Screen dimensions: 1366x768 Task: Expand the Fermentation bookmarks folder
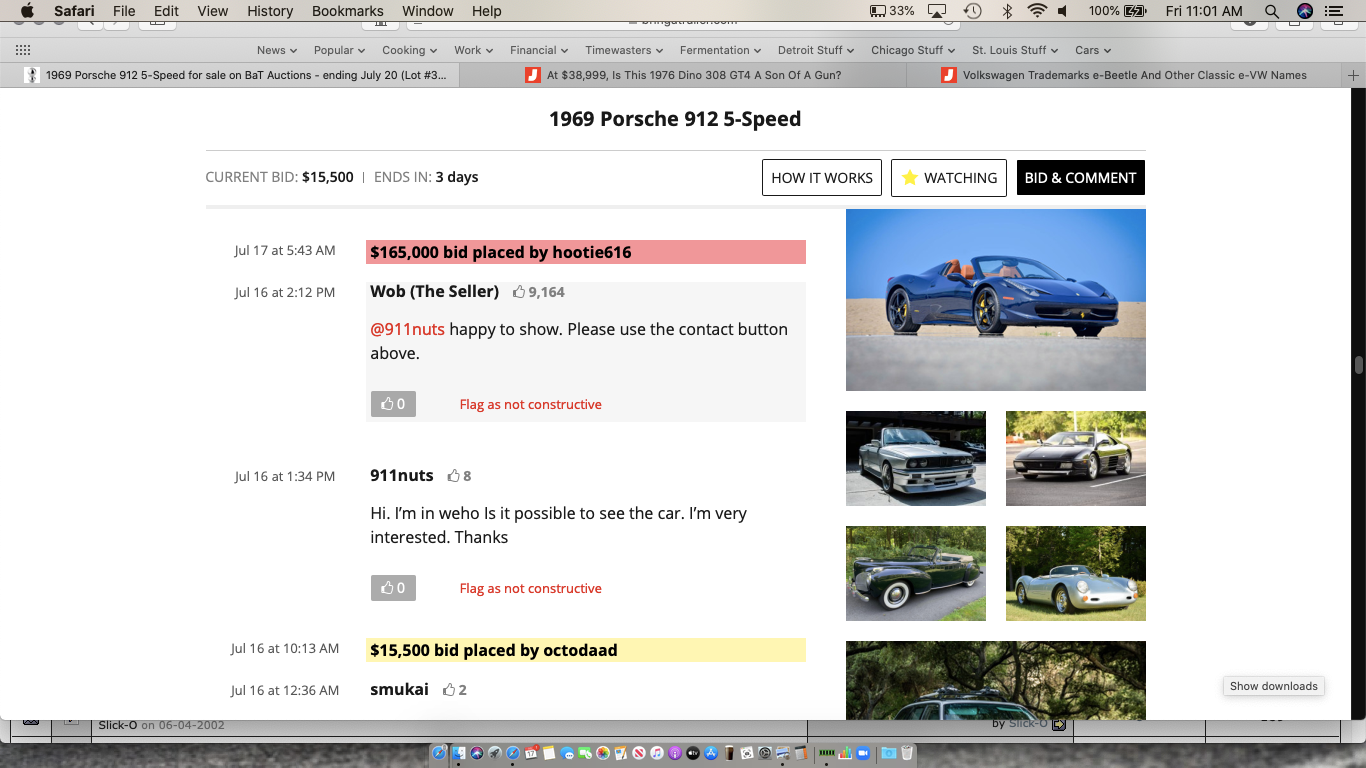point(720,50)
